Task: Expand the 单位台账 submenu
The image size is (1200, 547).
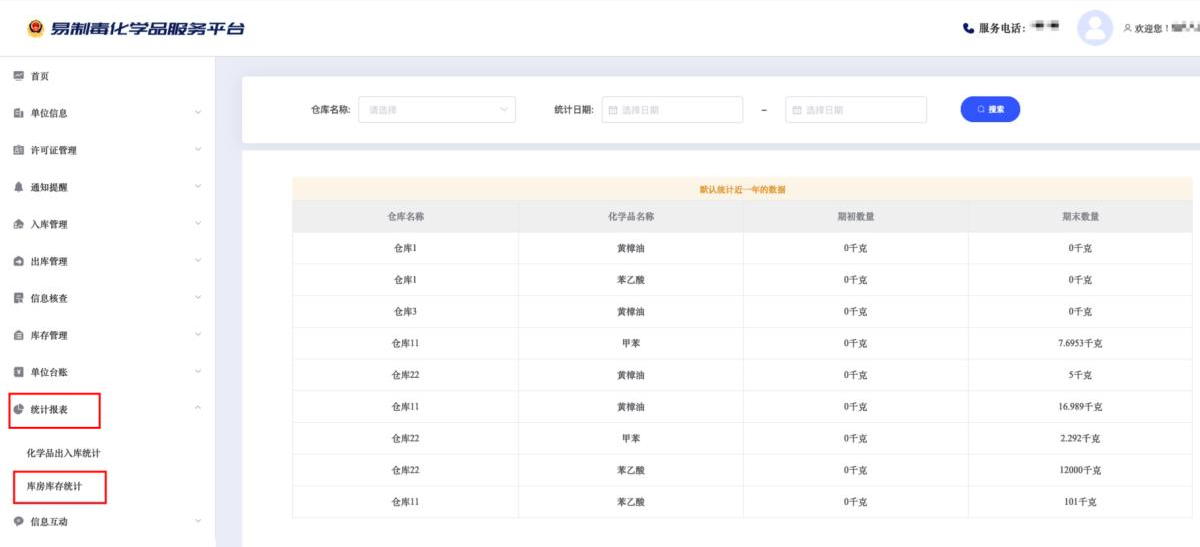Action: [197, 371]
